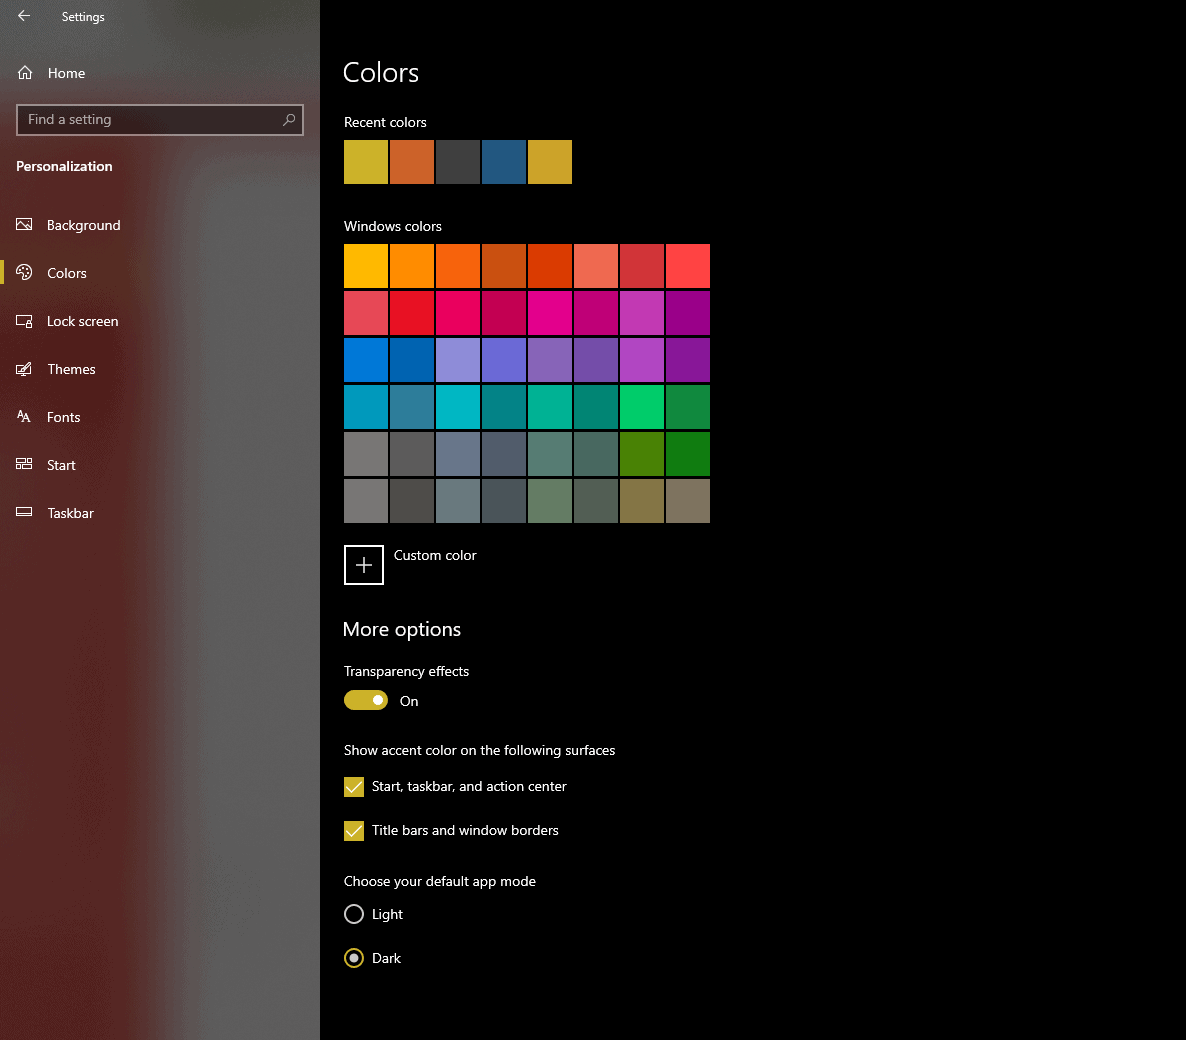The width and height of the screenshot is (1186, 1040).
Task: Click the Colors palette icon
Action: (x=24, y=272)
